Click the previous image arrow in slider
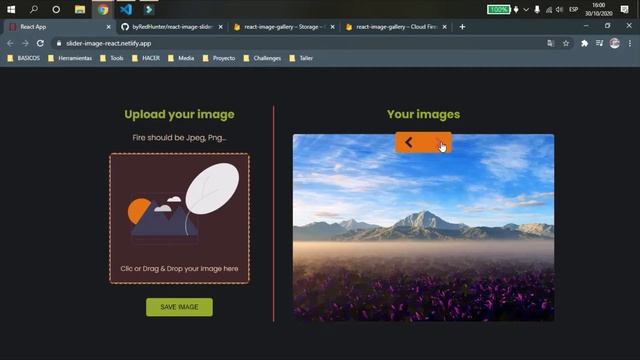 (409, 142)
